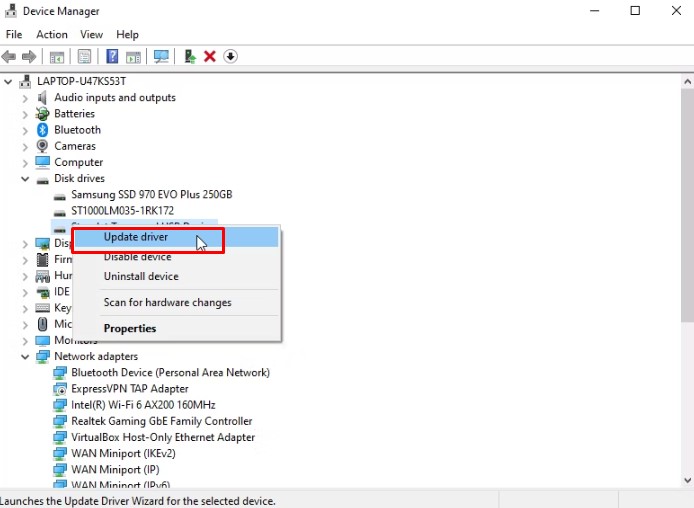This screenshot has height=508, width=694.
Task: Click the scrollbar down arrow
Action: [687, 481]
